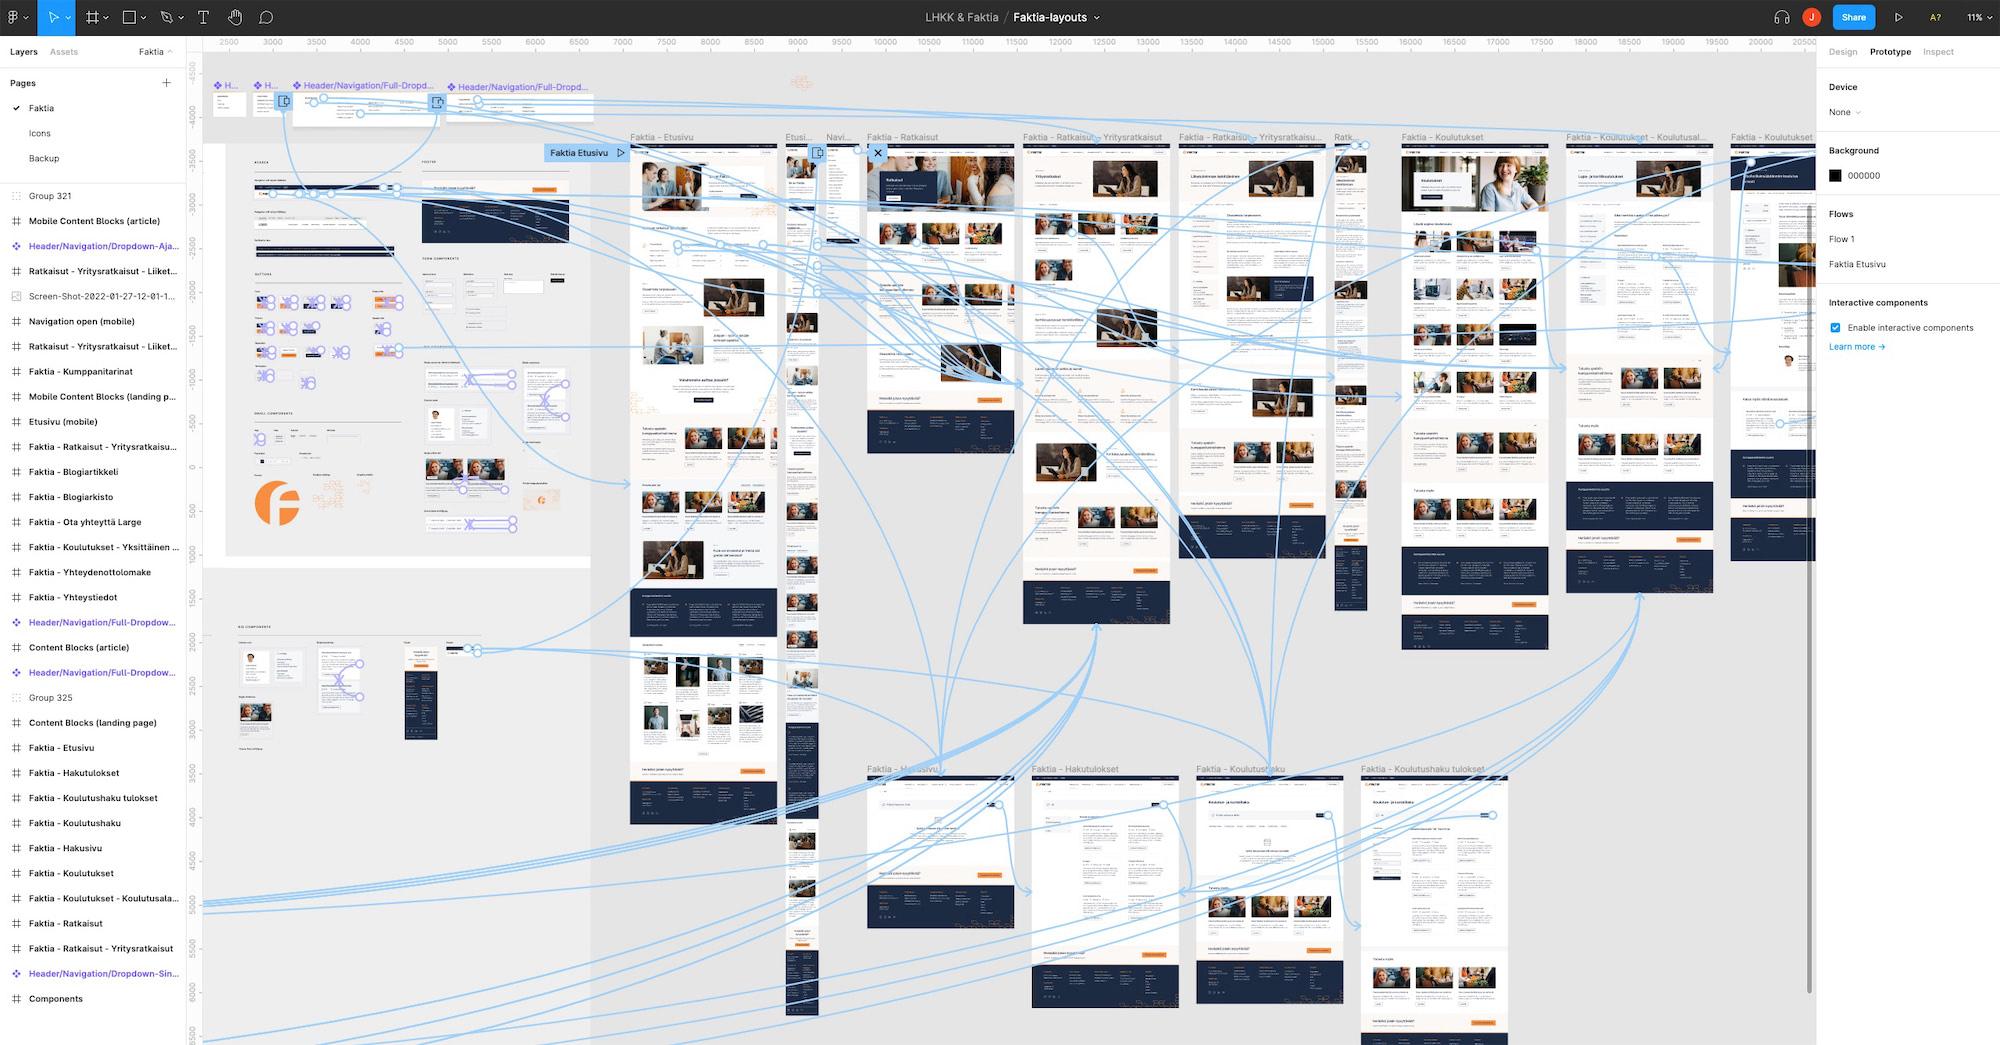Select the Comment tool
This screenshot has height=1045, width=2000.
click(x=266, y=17)
